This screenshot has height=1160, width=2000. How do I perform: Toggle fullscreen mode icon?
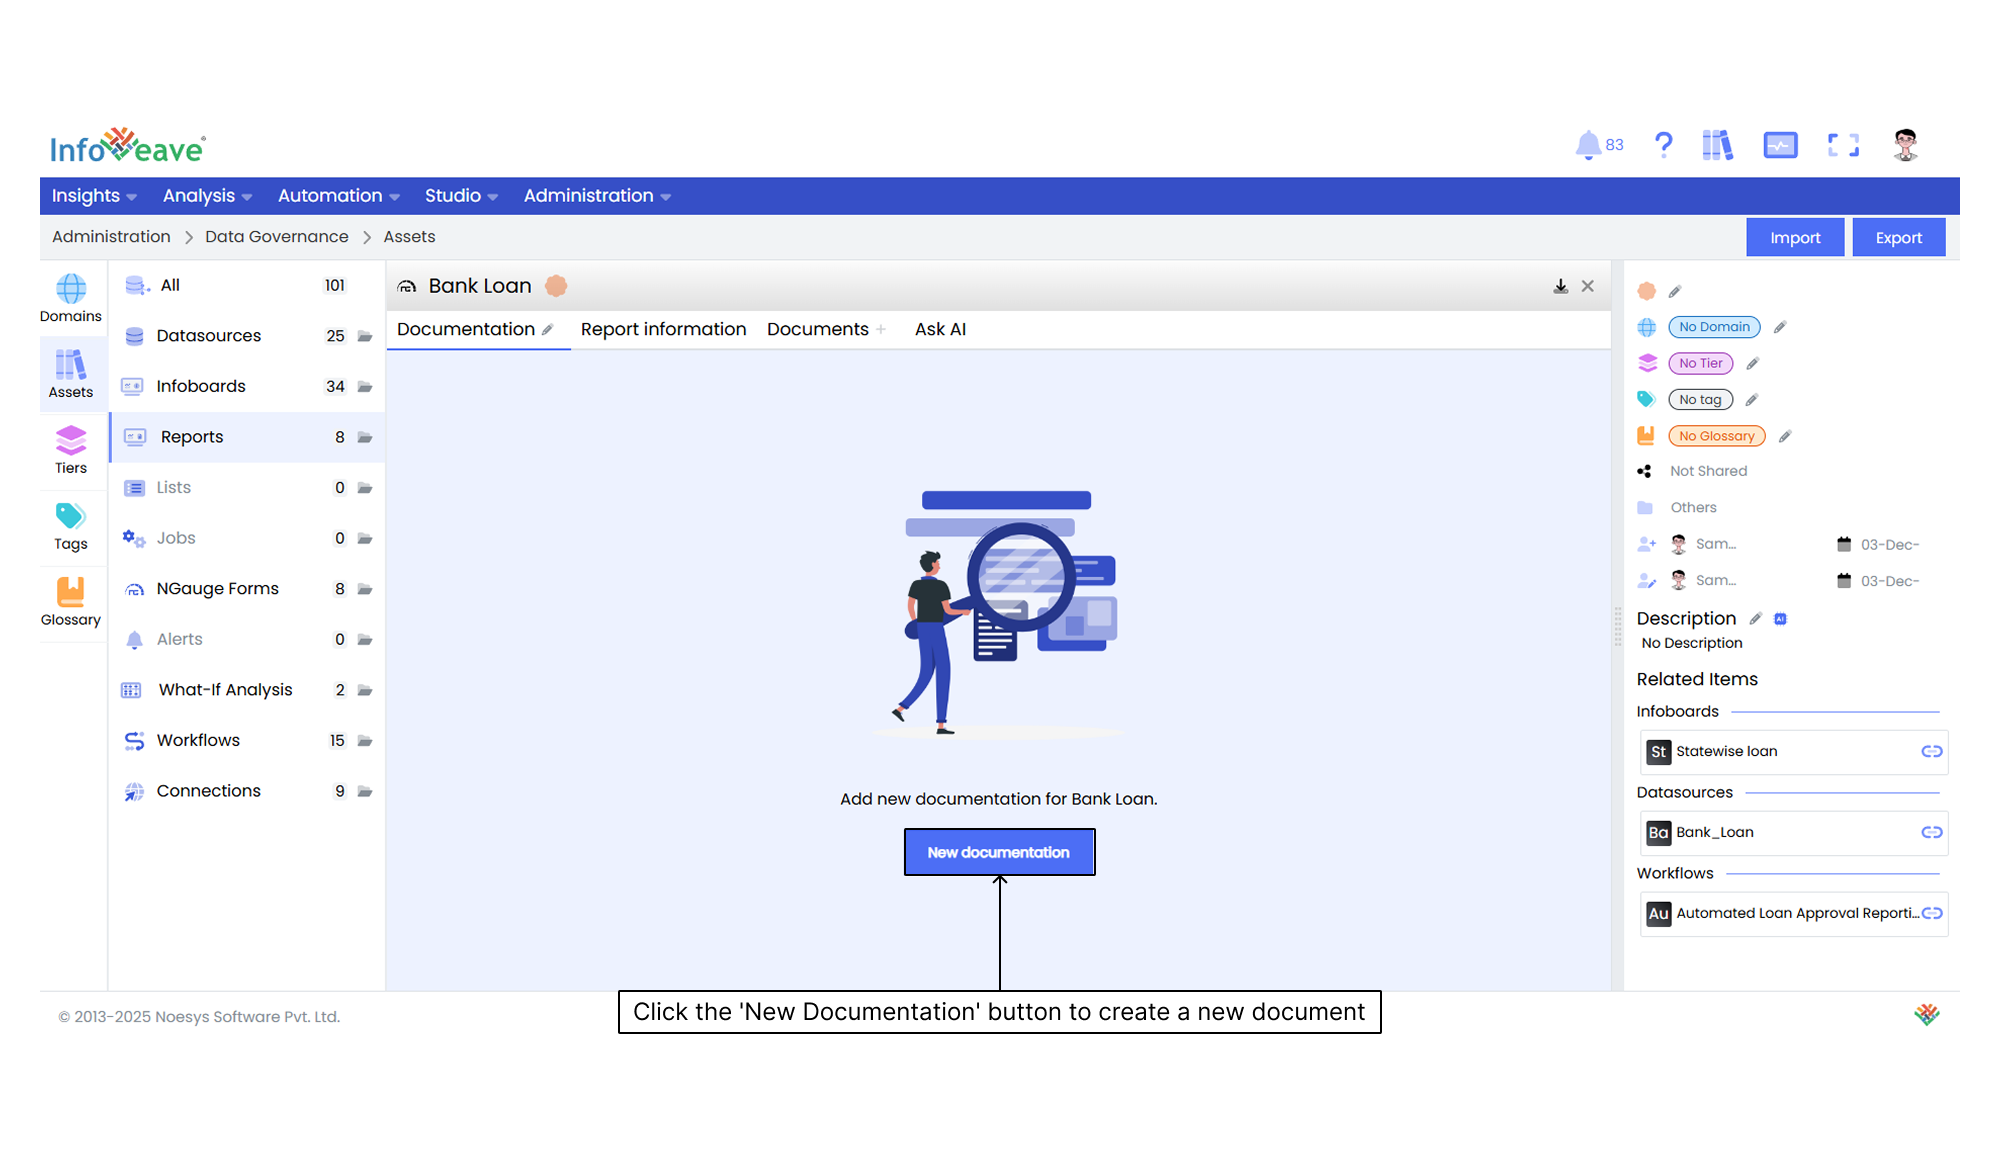(1843, 146)
